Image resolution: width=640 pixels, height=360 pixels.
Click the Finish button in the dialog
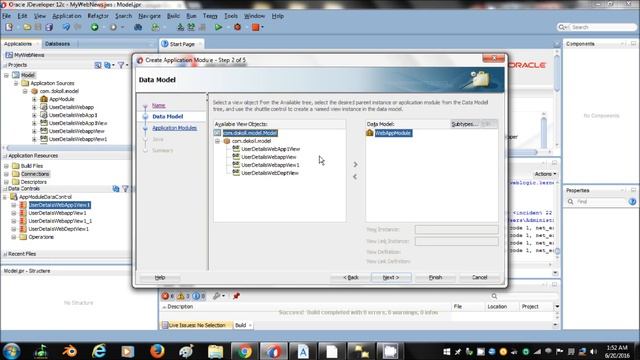pos(435,278)
